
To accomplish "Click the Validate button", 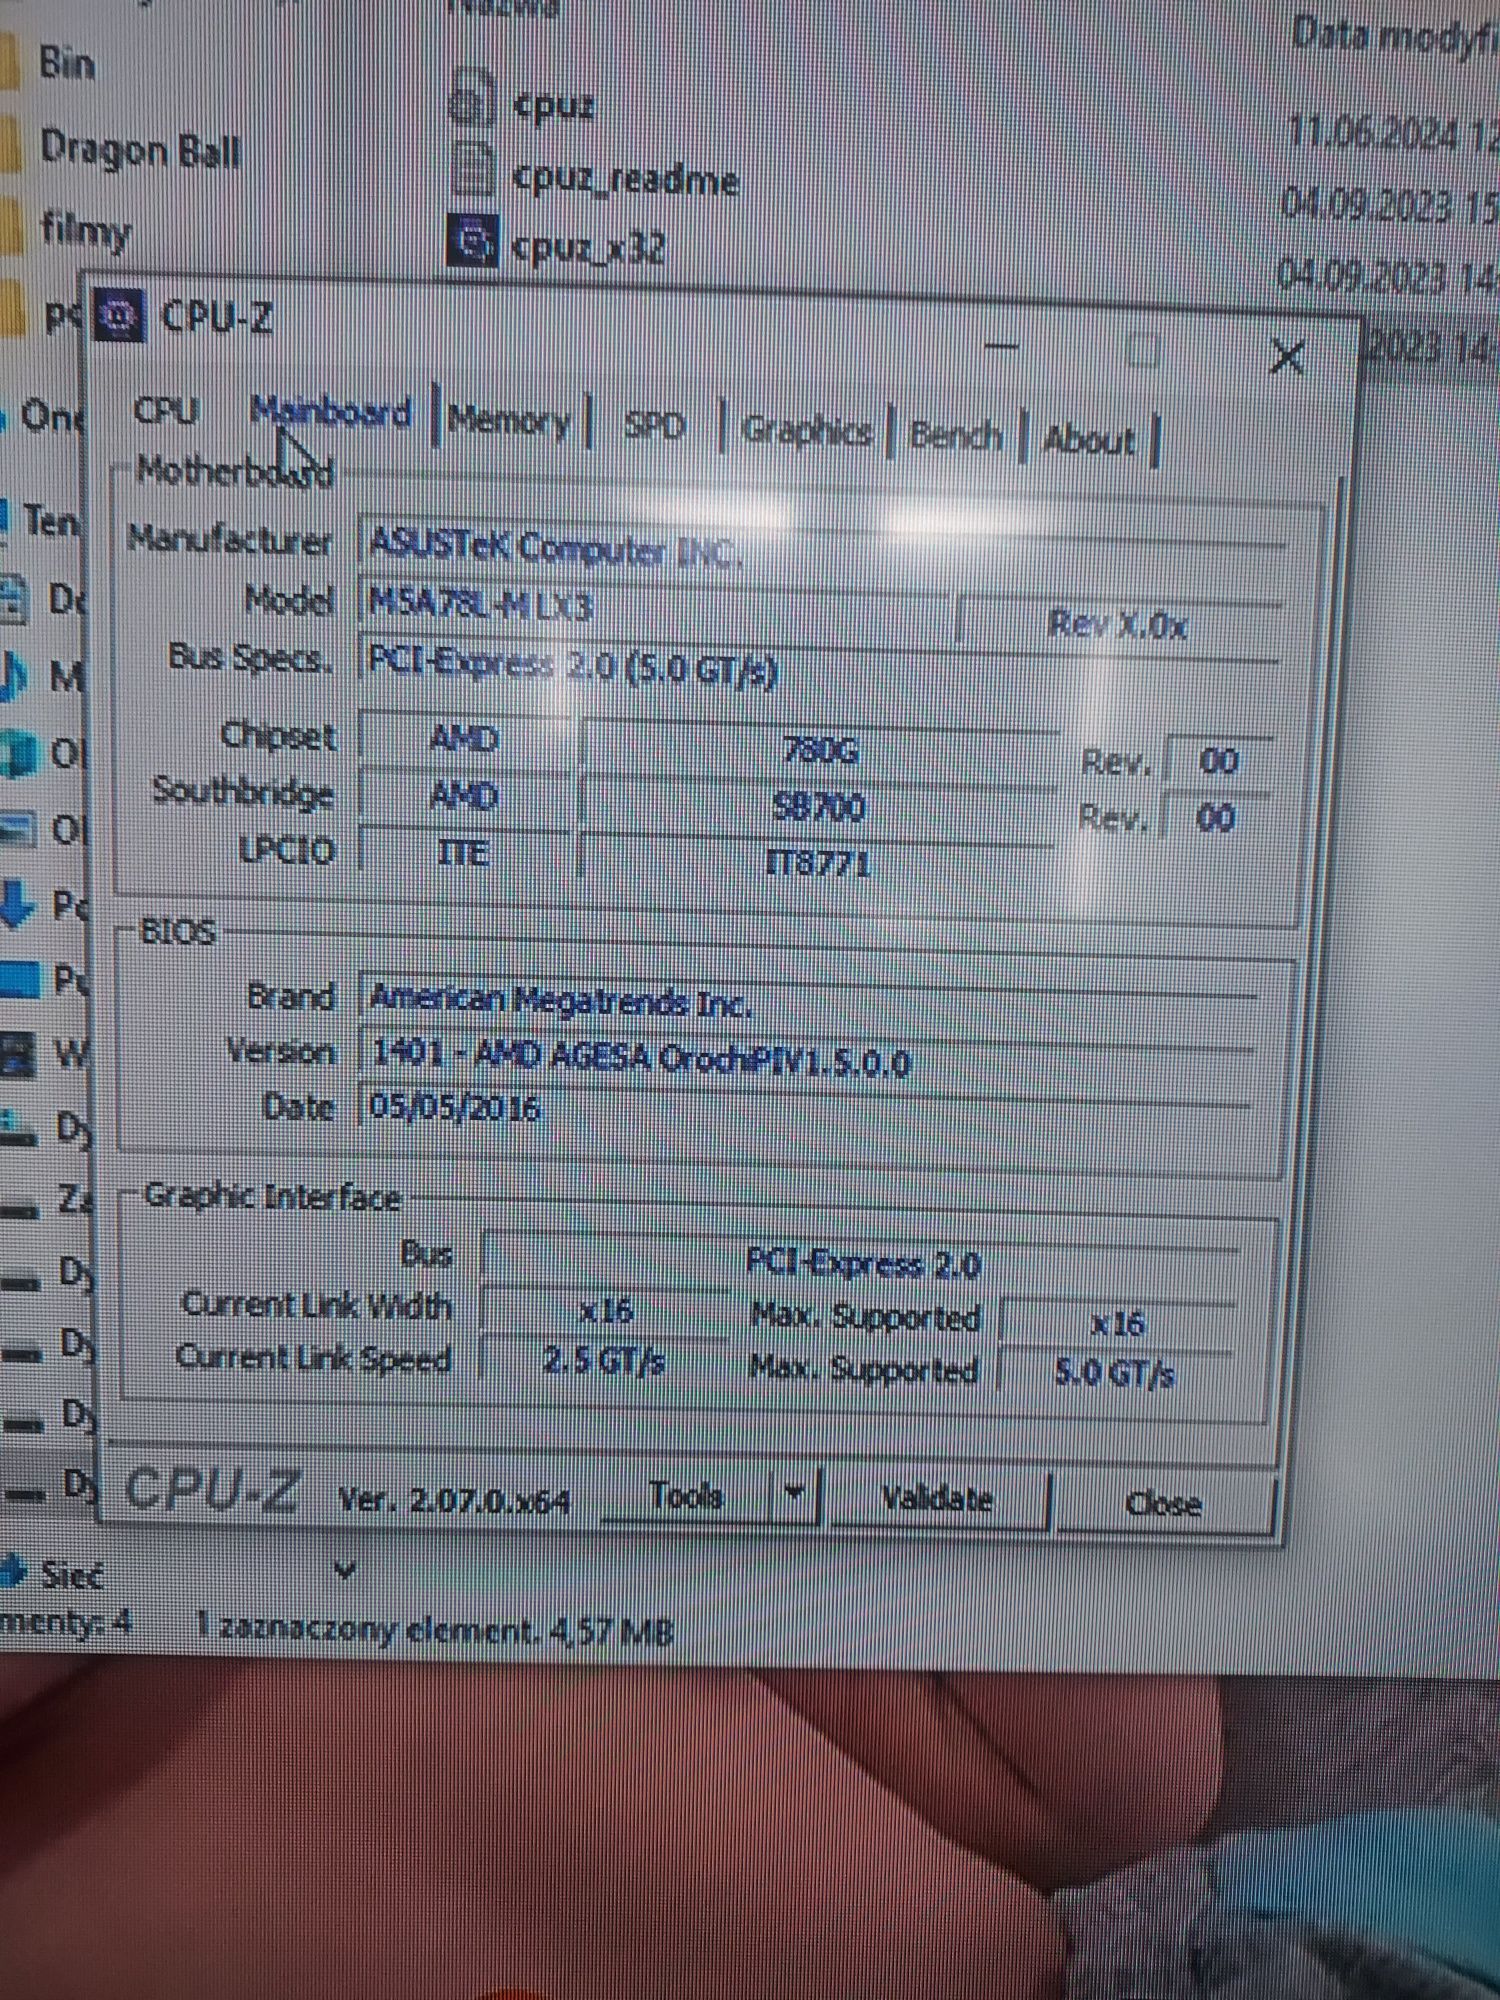I will pos(937,1500).
